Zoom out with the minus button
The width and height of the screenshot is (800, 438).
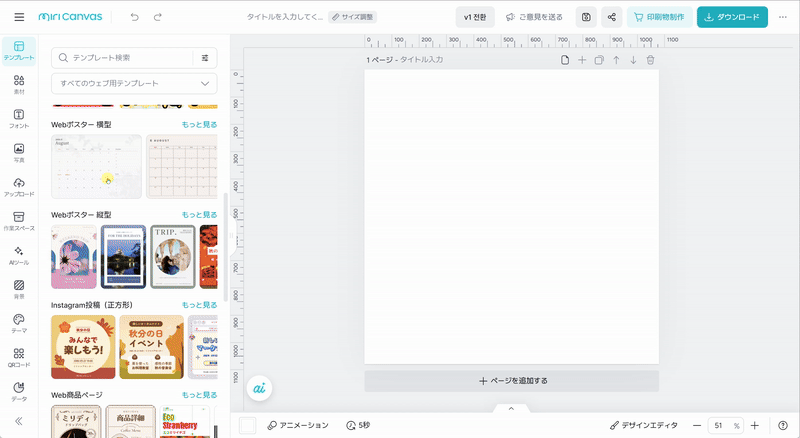point(697,425)
